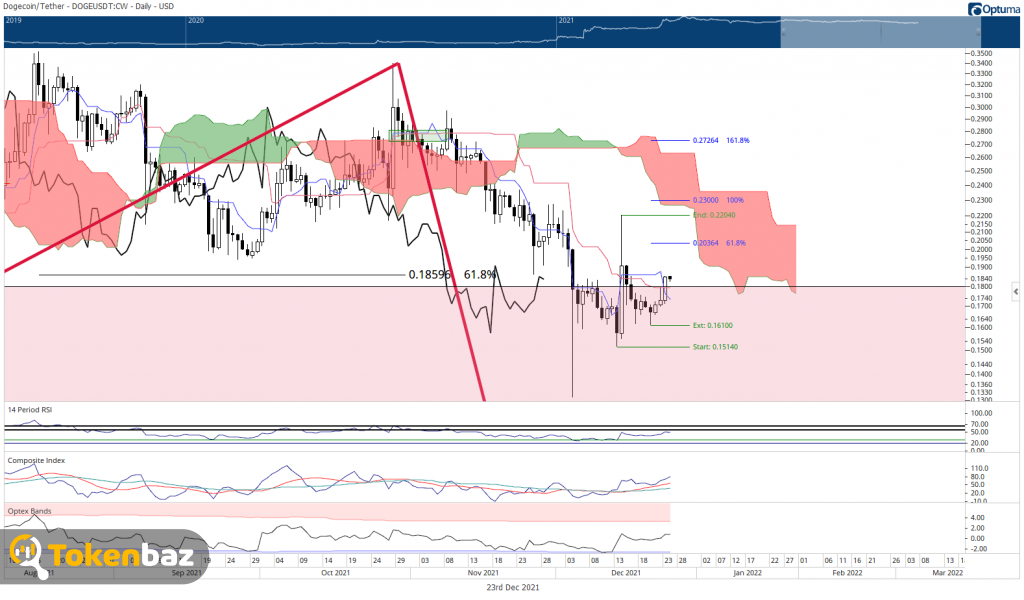Click the Optuma logo icon
Screen dimensions: 1024x600
pyautogui.click(x=974, y=9)
